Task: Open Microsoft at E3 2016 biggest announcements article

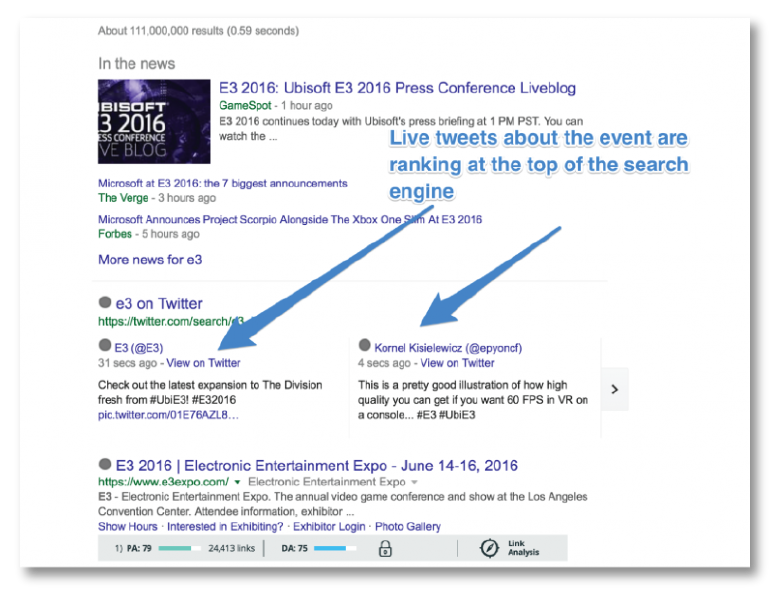Action: (222, 183)
